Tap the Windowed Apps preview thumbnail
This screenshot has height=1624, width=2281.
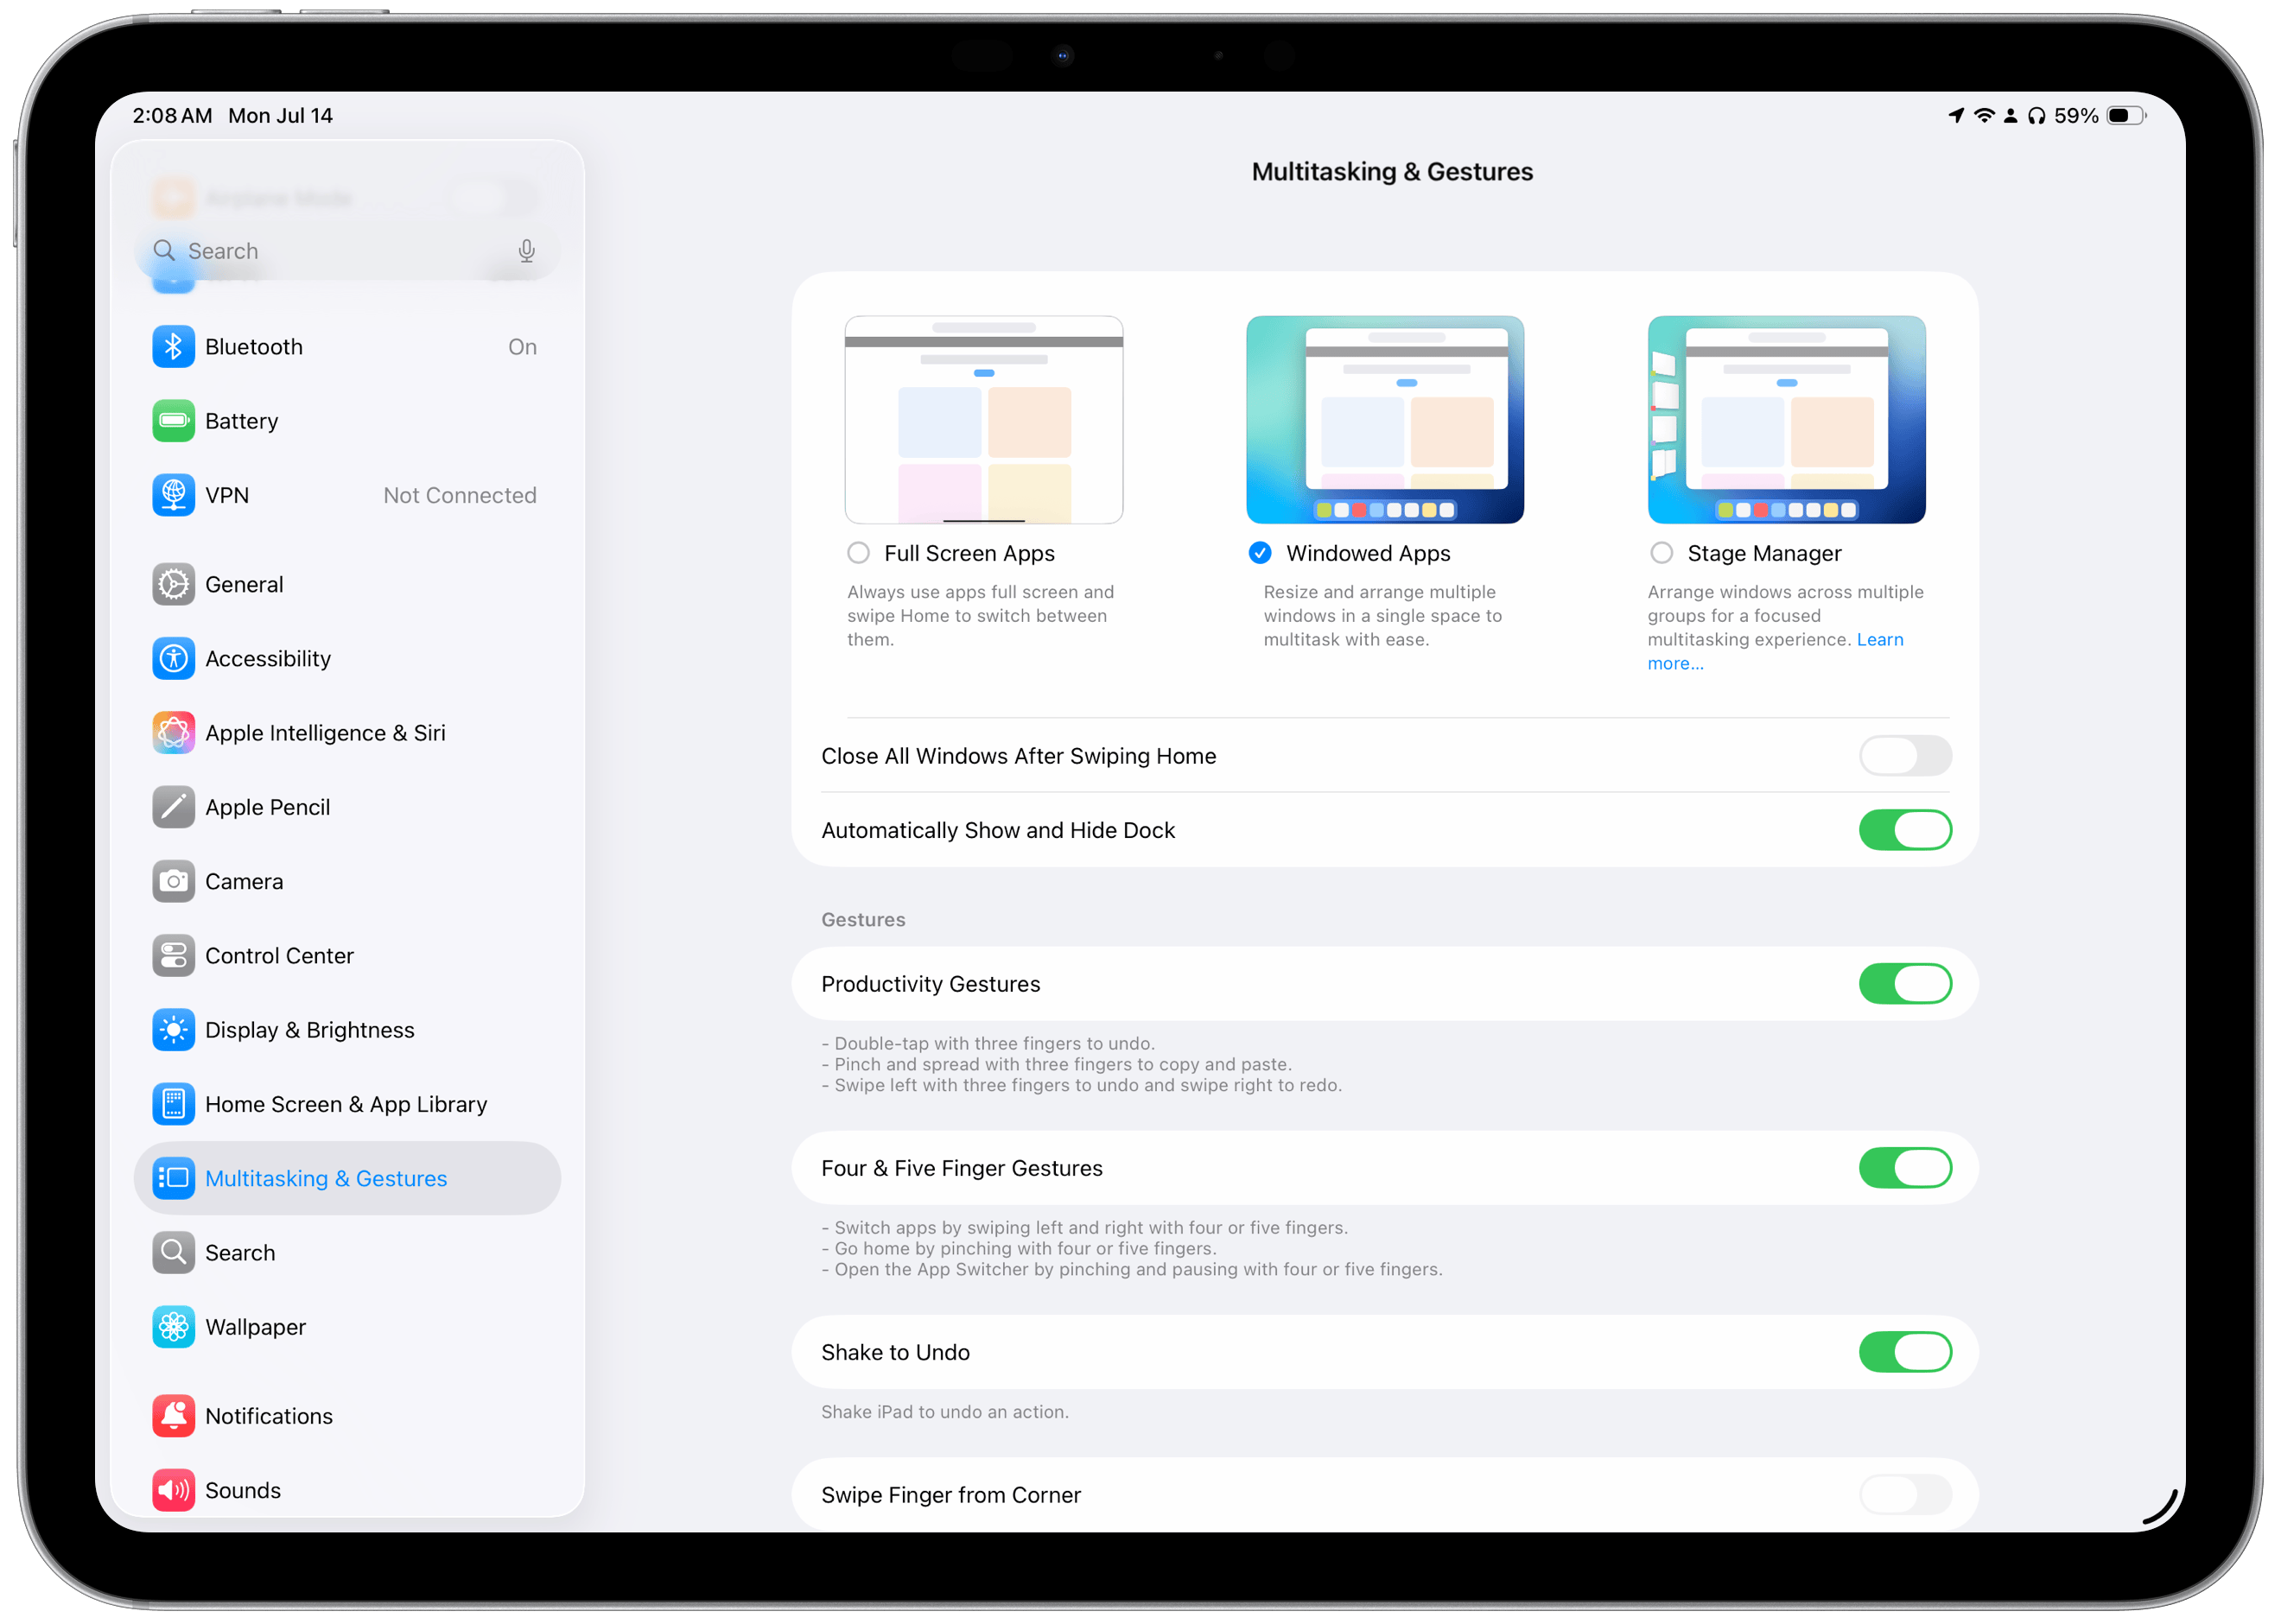(x=1385, y=420)
